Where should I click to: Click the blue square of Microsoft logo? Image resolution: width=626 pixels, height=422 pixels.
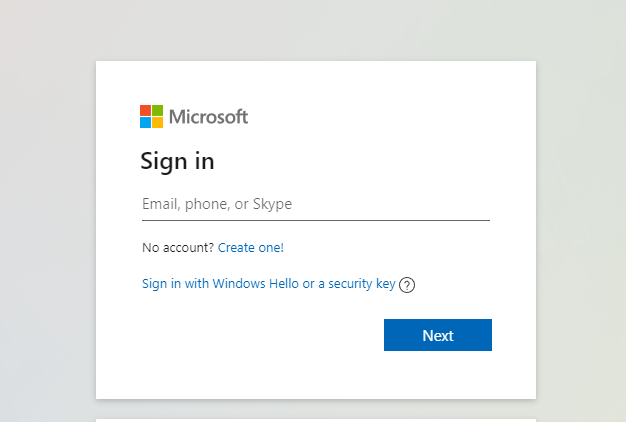(145, 123)
